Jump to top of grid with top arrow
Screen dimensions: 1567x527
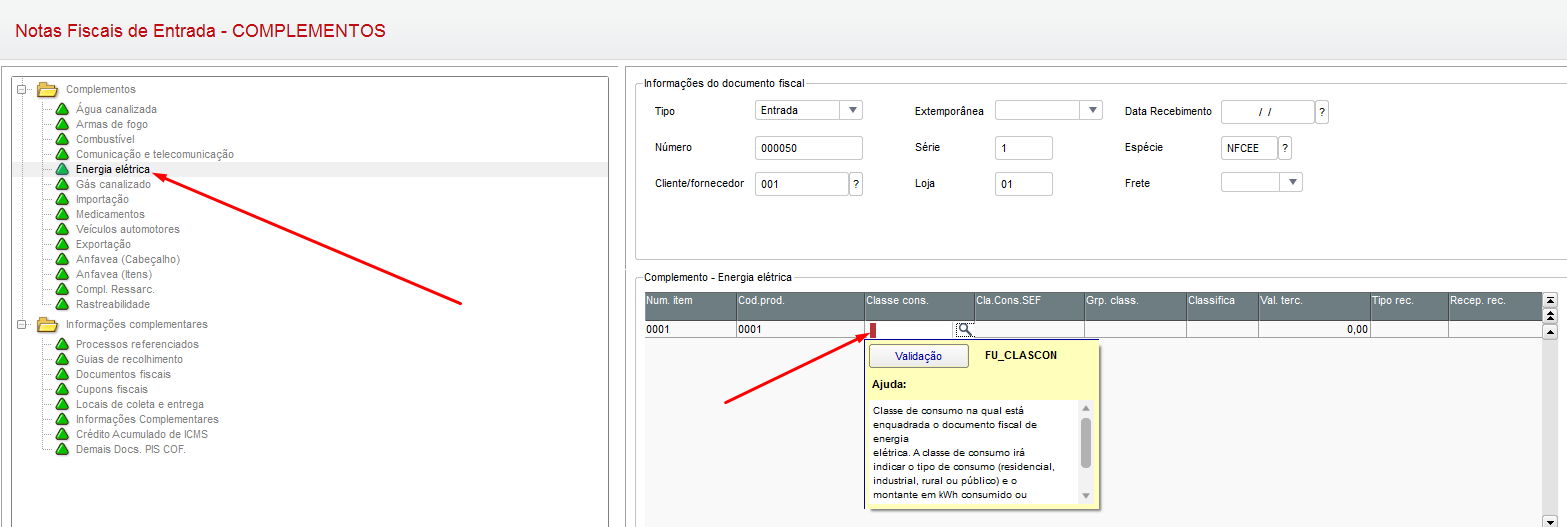coord(1551,300)
